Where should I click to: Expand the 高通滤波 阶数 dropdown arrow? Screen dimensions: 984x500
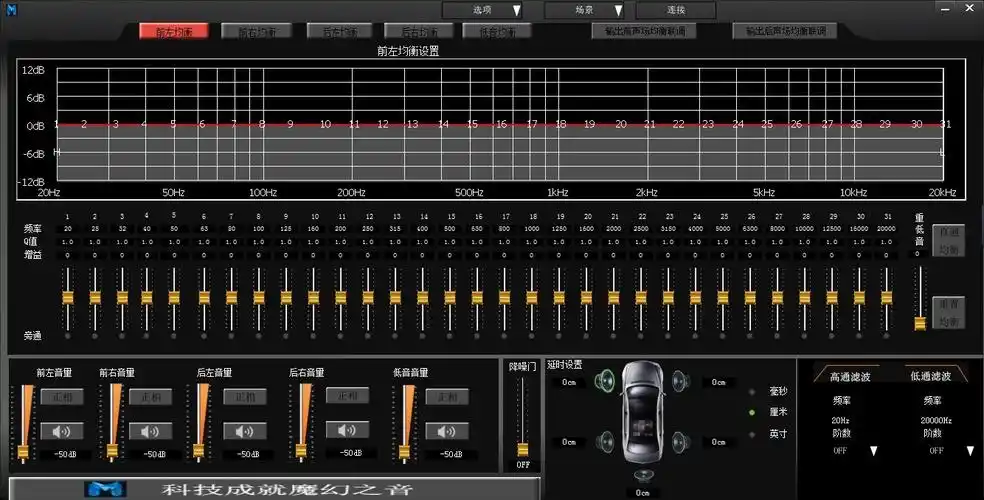872,451
